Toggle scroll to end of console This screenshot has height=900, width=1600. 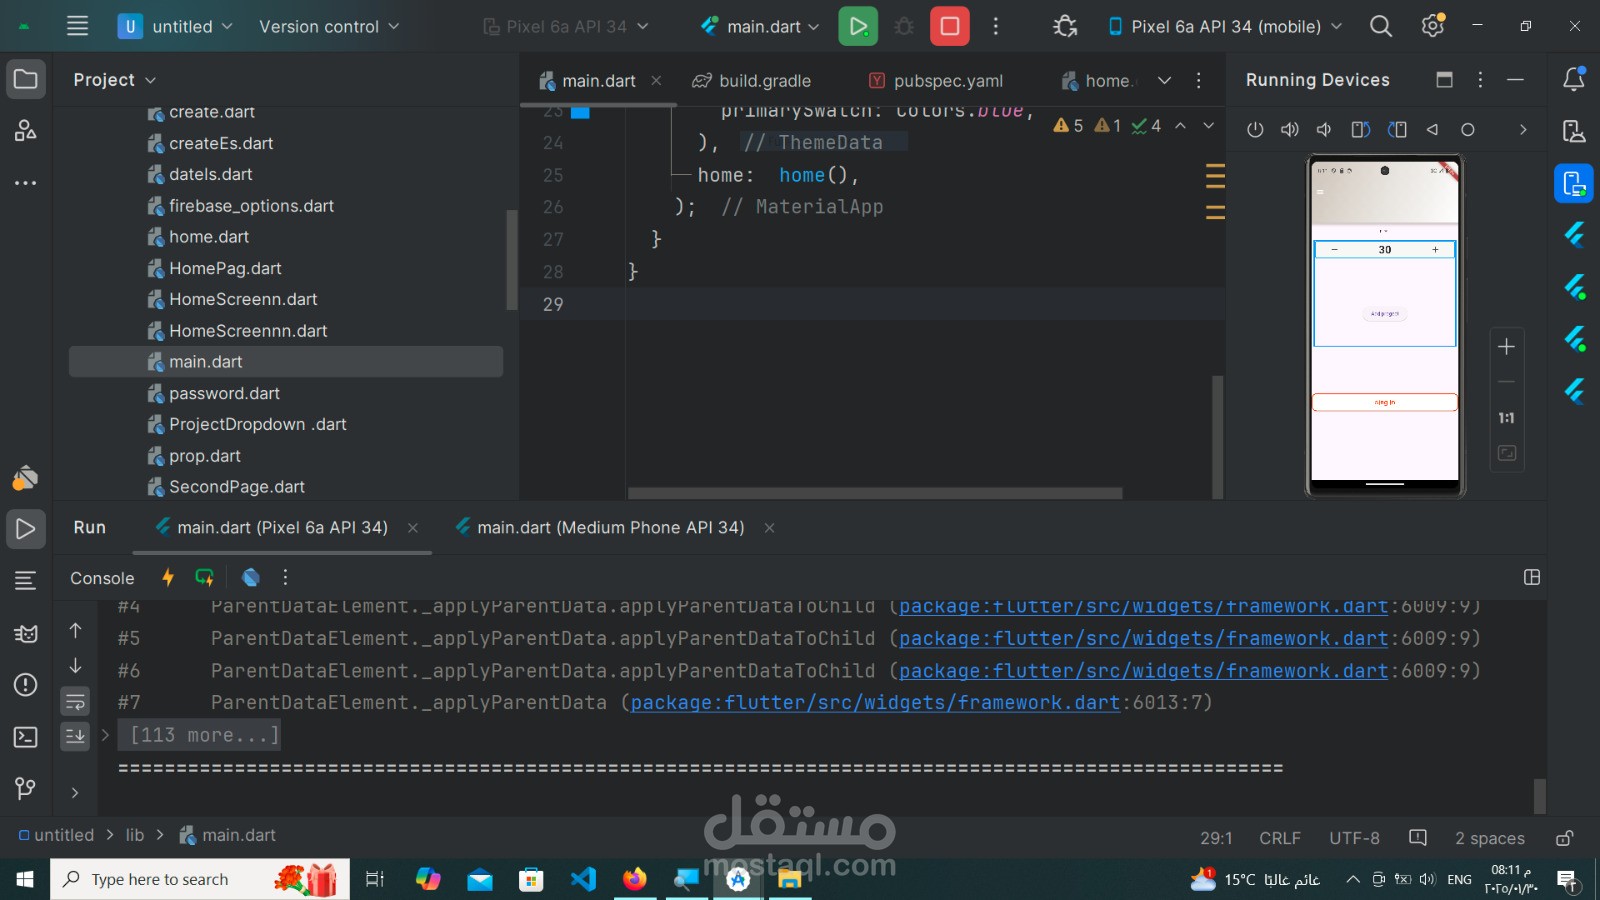(x=75, y=736)
